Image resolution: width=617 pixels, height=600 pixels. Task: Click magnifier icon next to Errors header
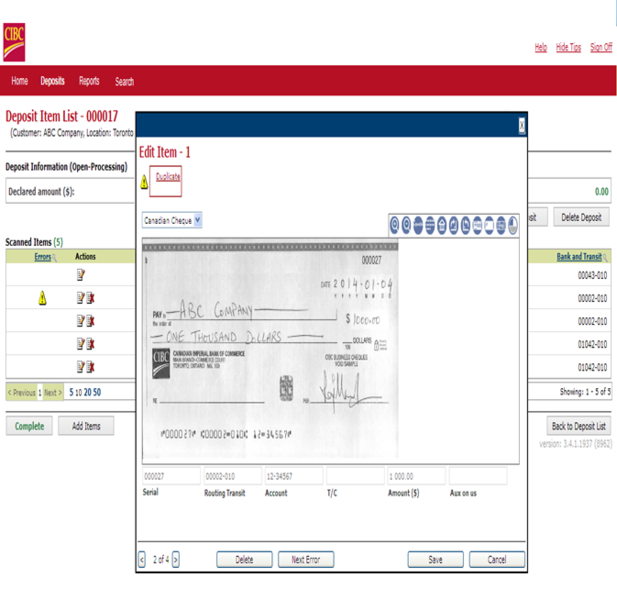pyautogui.click(x=54, y=258)
